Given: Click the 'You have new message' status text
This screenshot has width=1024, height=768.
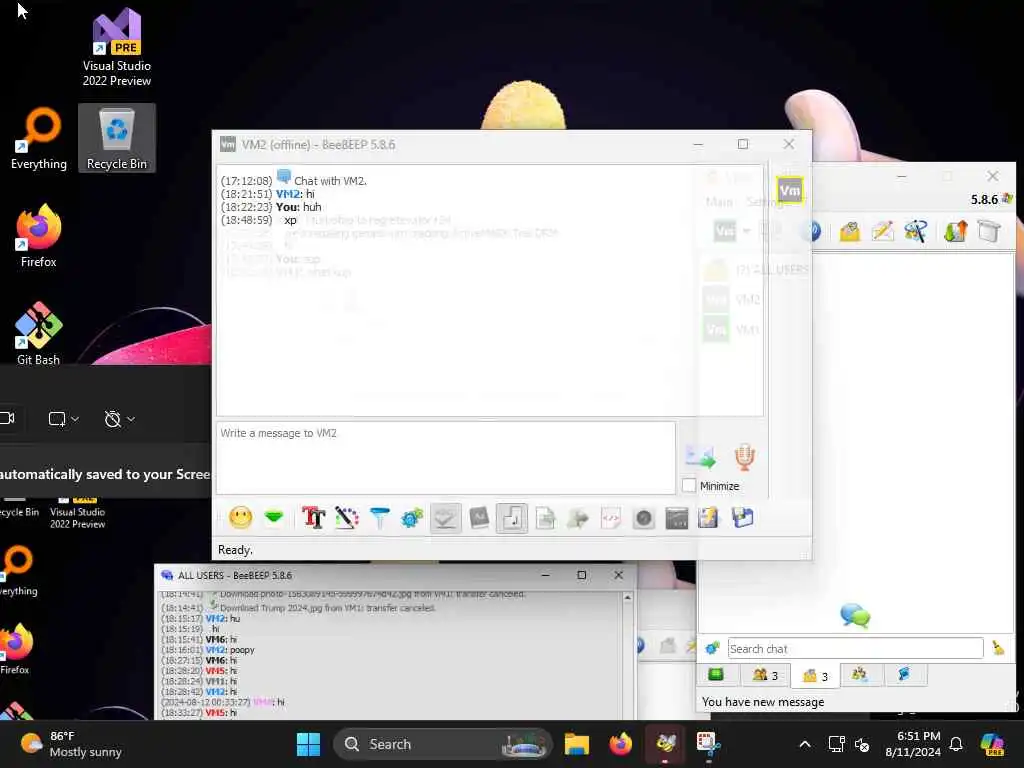Looking at the screenshot, I should [x=763, y=702].
